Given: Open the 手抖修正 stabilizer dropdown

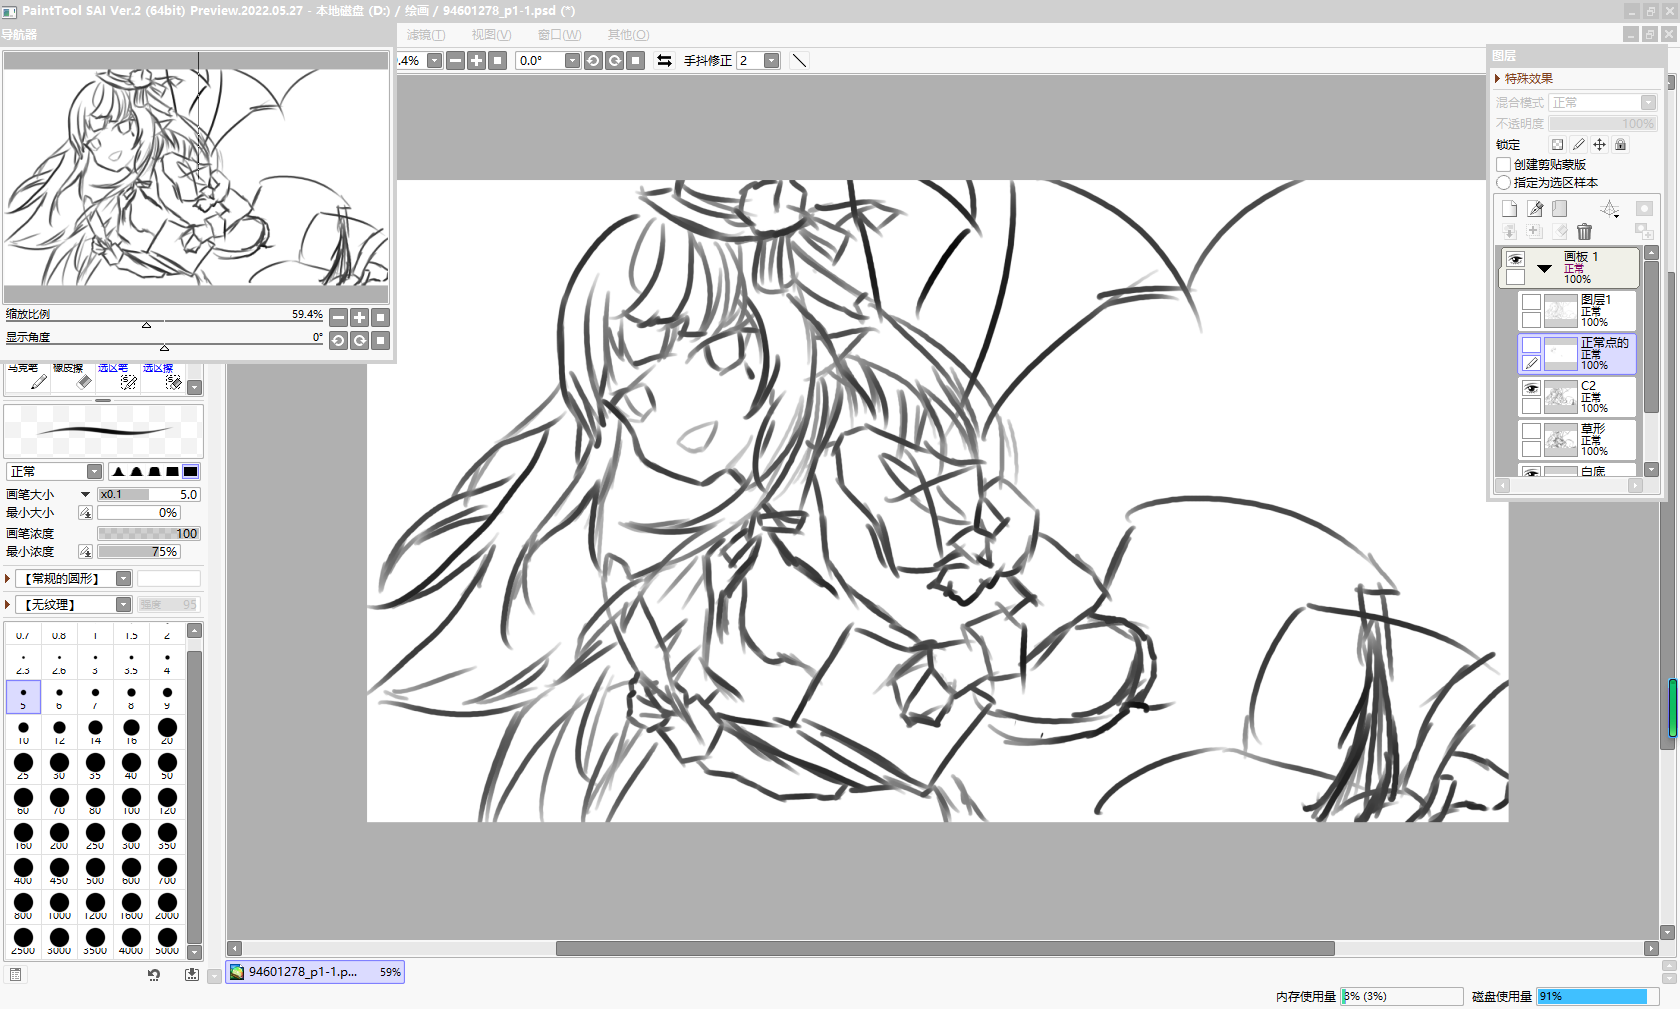Looking at the screenshot, I should coord(771,61).
